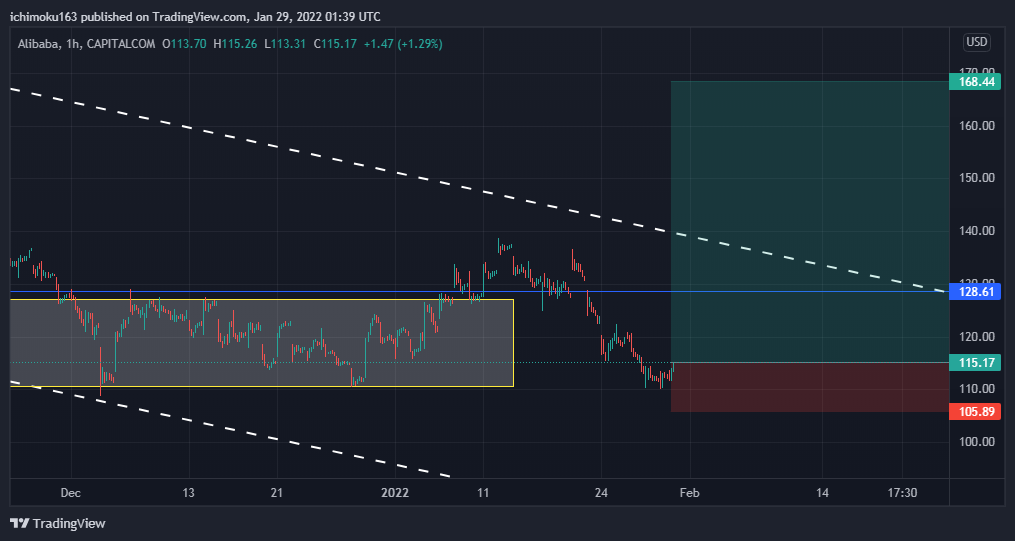Click the 168.44 take-profit price label

click(x=974, y=82)
